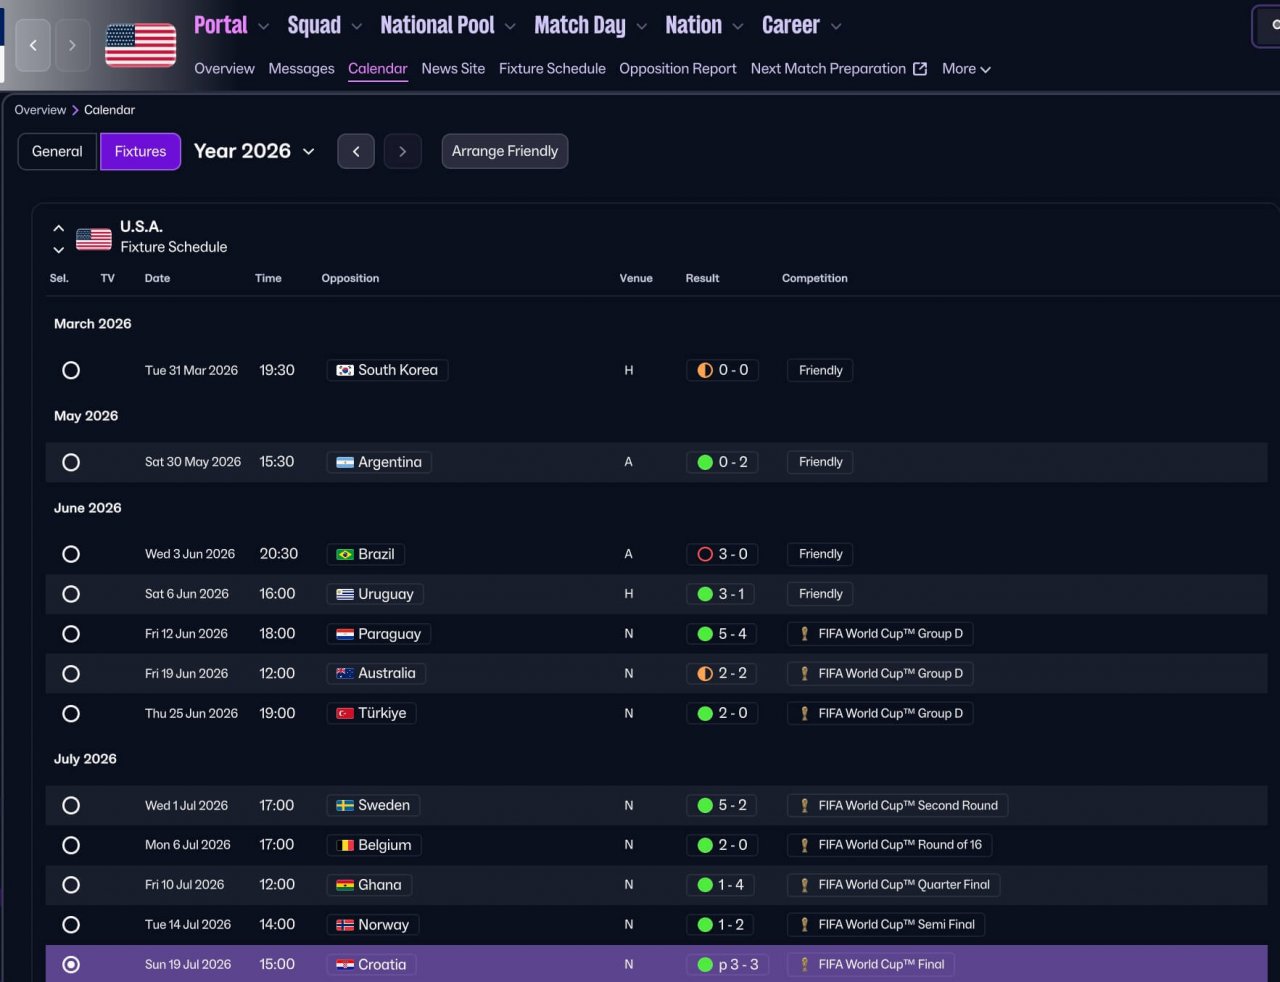The width and height of the screenshot is (1280, 982).
Task: Click the 5 - 4 Paraguay result
Action: pyautogui.click(x=722, y=634)
